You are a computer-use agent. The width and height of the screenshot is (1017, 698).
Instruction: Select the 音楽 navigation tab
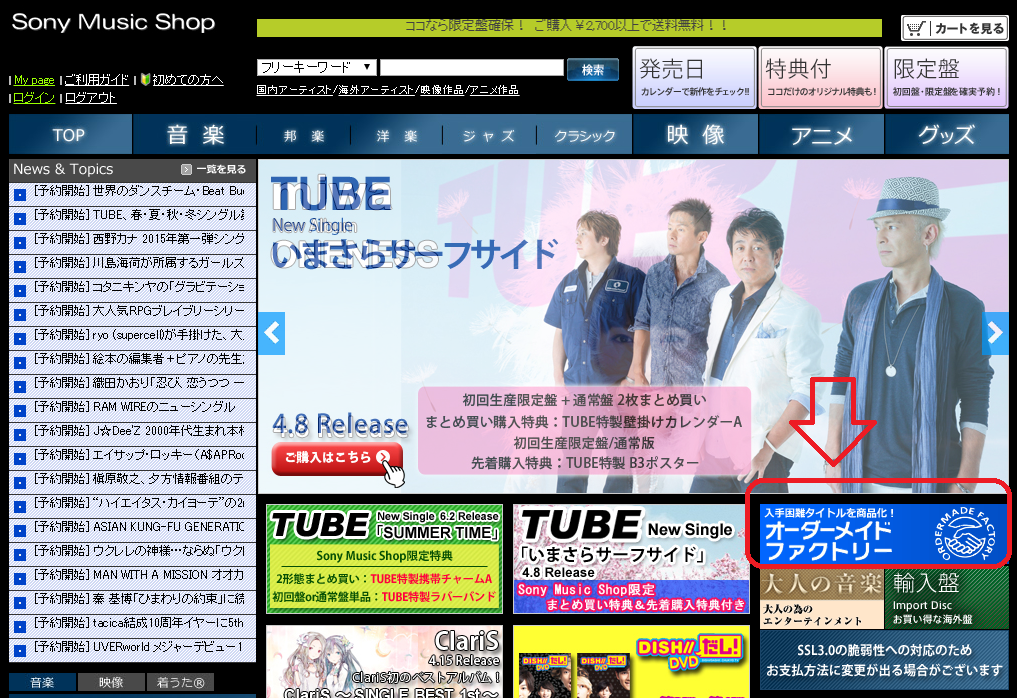coord(195,135)
